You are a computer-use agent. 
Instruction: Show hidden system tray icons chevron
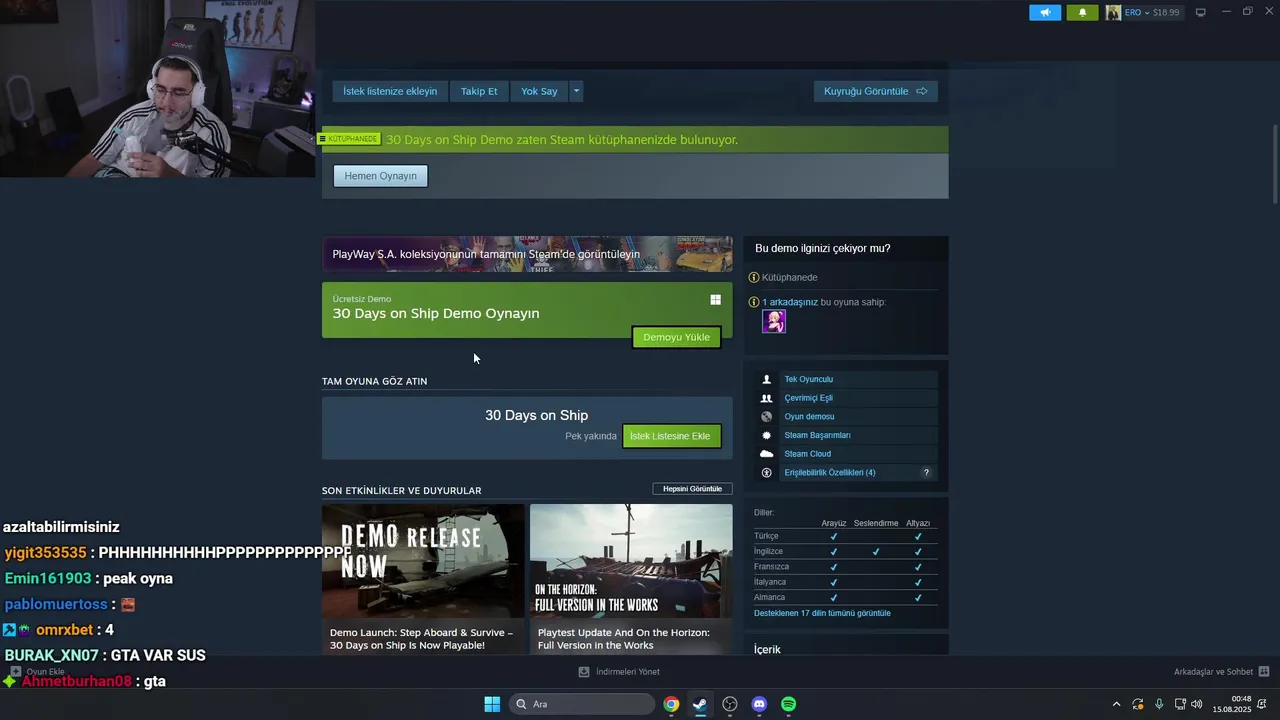tap(1116, 704)
